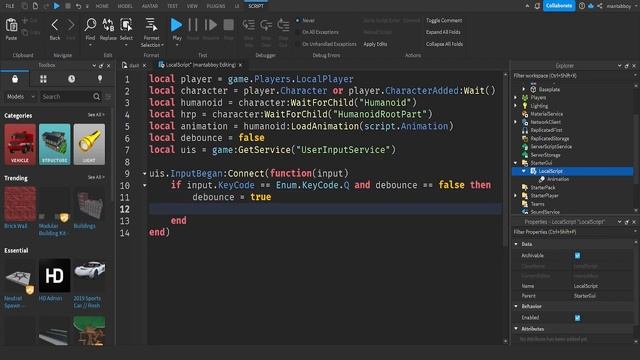Expand the Players node in Explorer
Viewport: 640px width, 360px height.
tap(516, 98)
